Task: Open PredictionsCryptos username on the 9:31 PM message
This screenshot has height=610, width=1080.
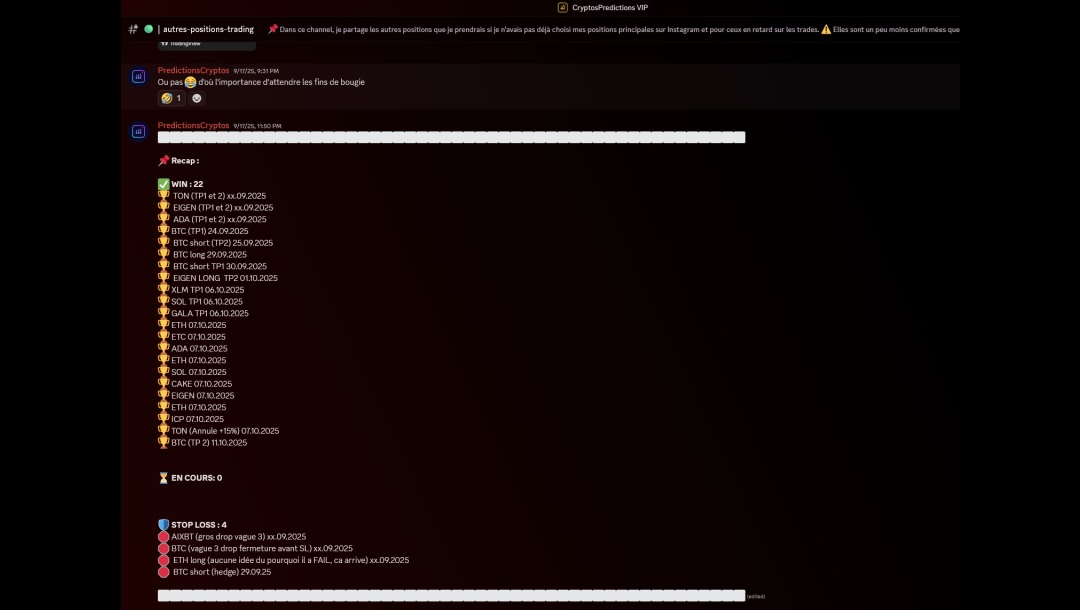Action: (194, 70)
